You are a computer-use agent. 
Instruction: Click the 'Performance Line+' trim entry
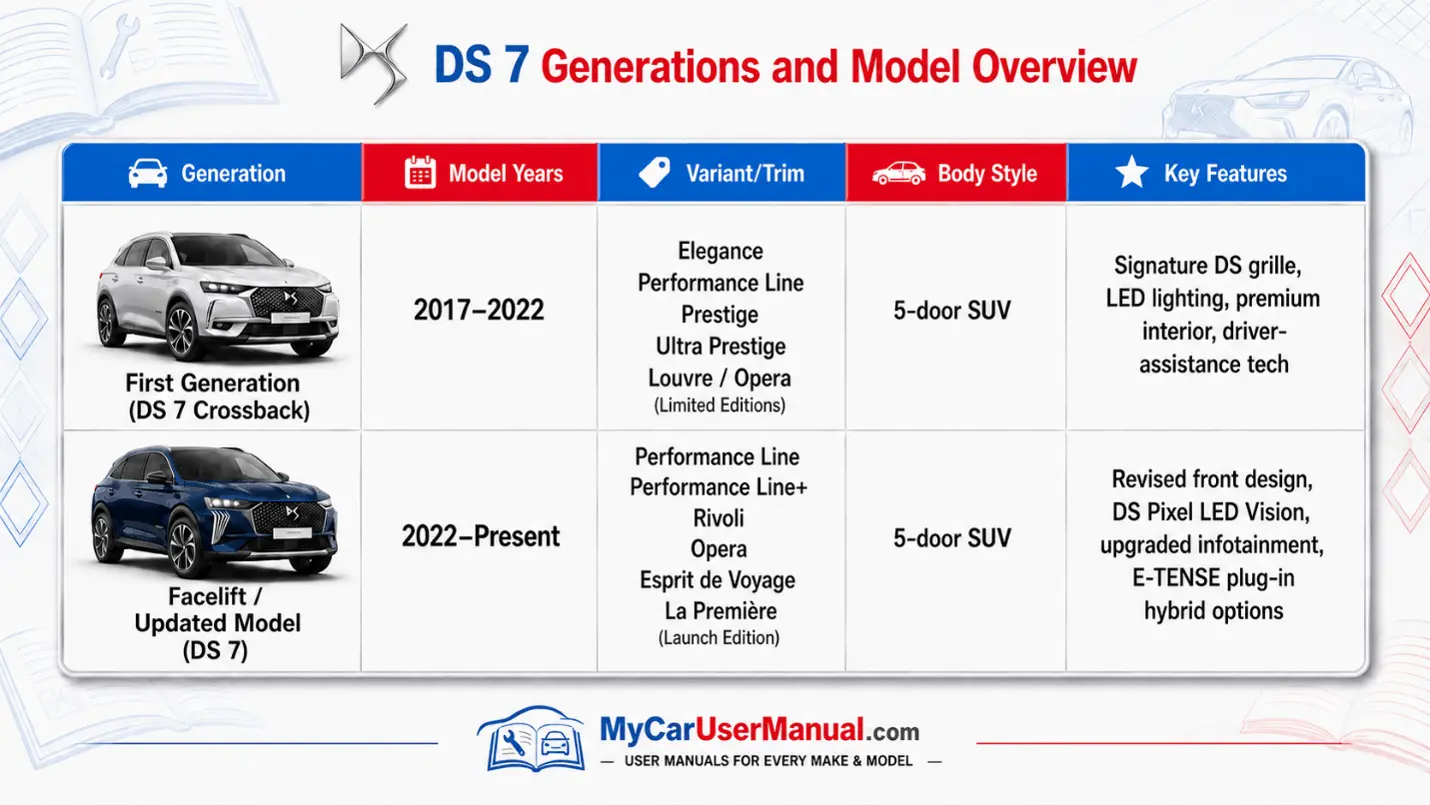[x=719, y=487]
